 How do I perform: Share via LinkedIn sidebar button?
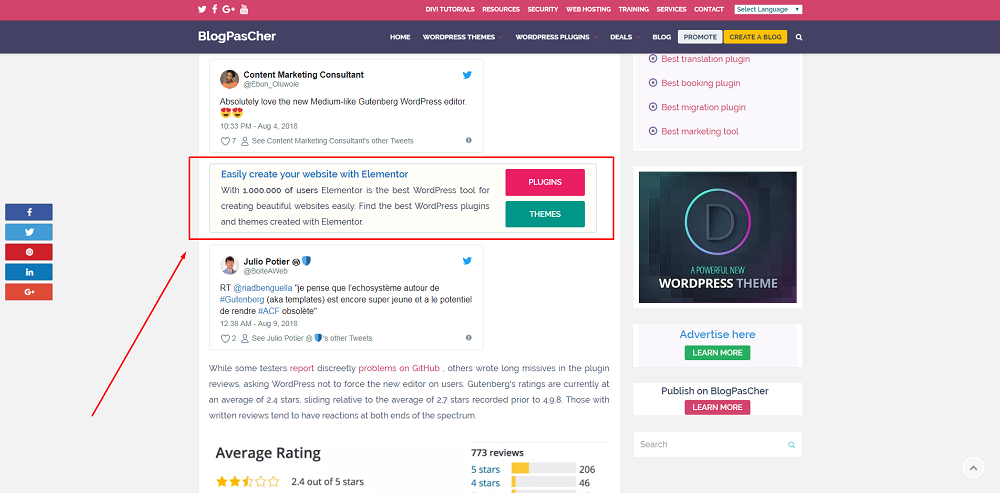point(29,272)
